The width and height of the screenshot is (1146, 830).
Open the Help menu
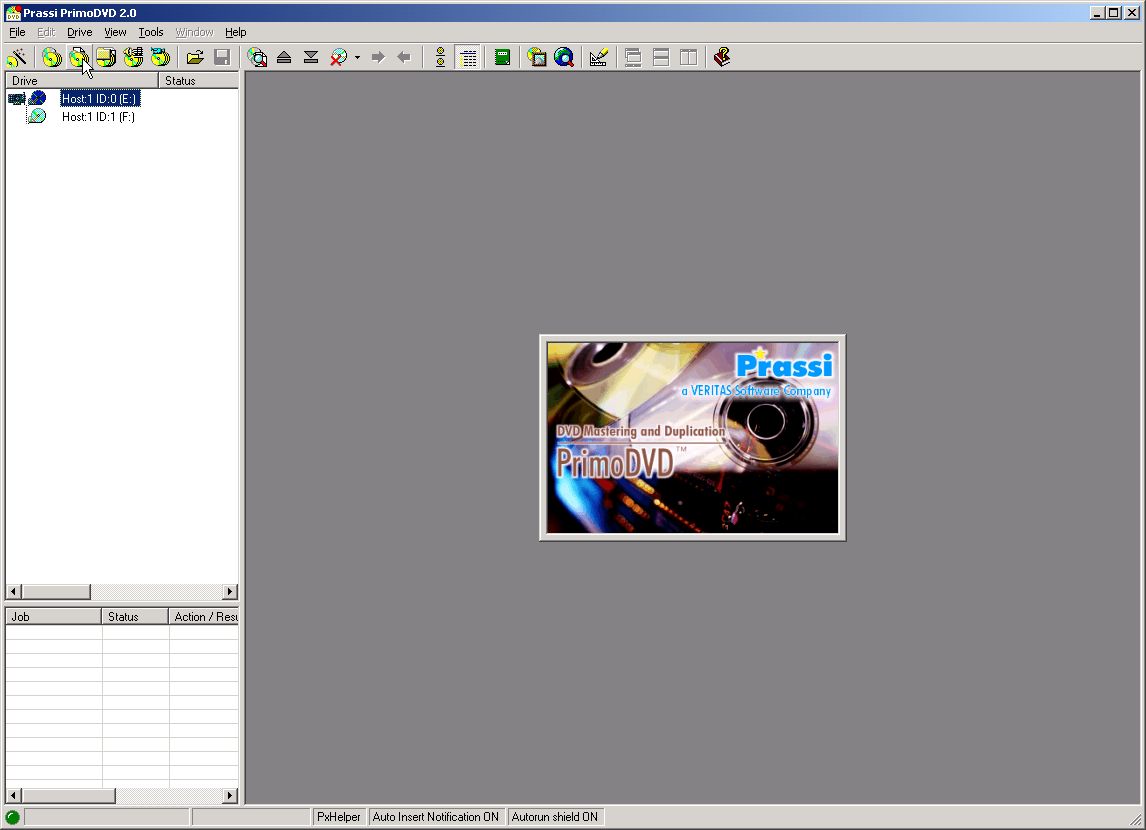(x=235, y=32)
